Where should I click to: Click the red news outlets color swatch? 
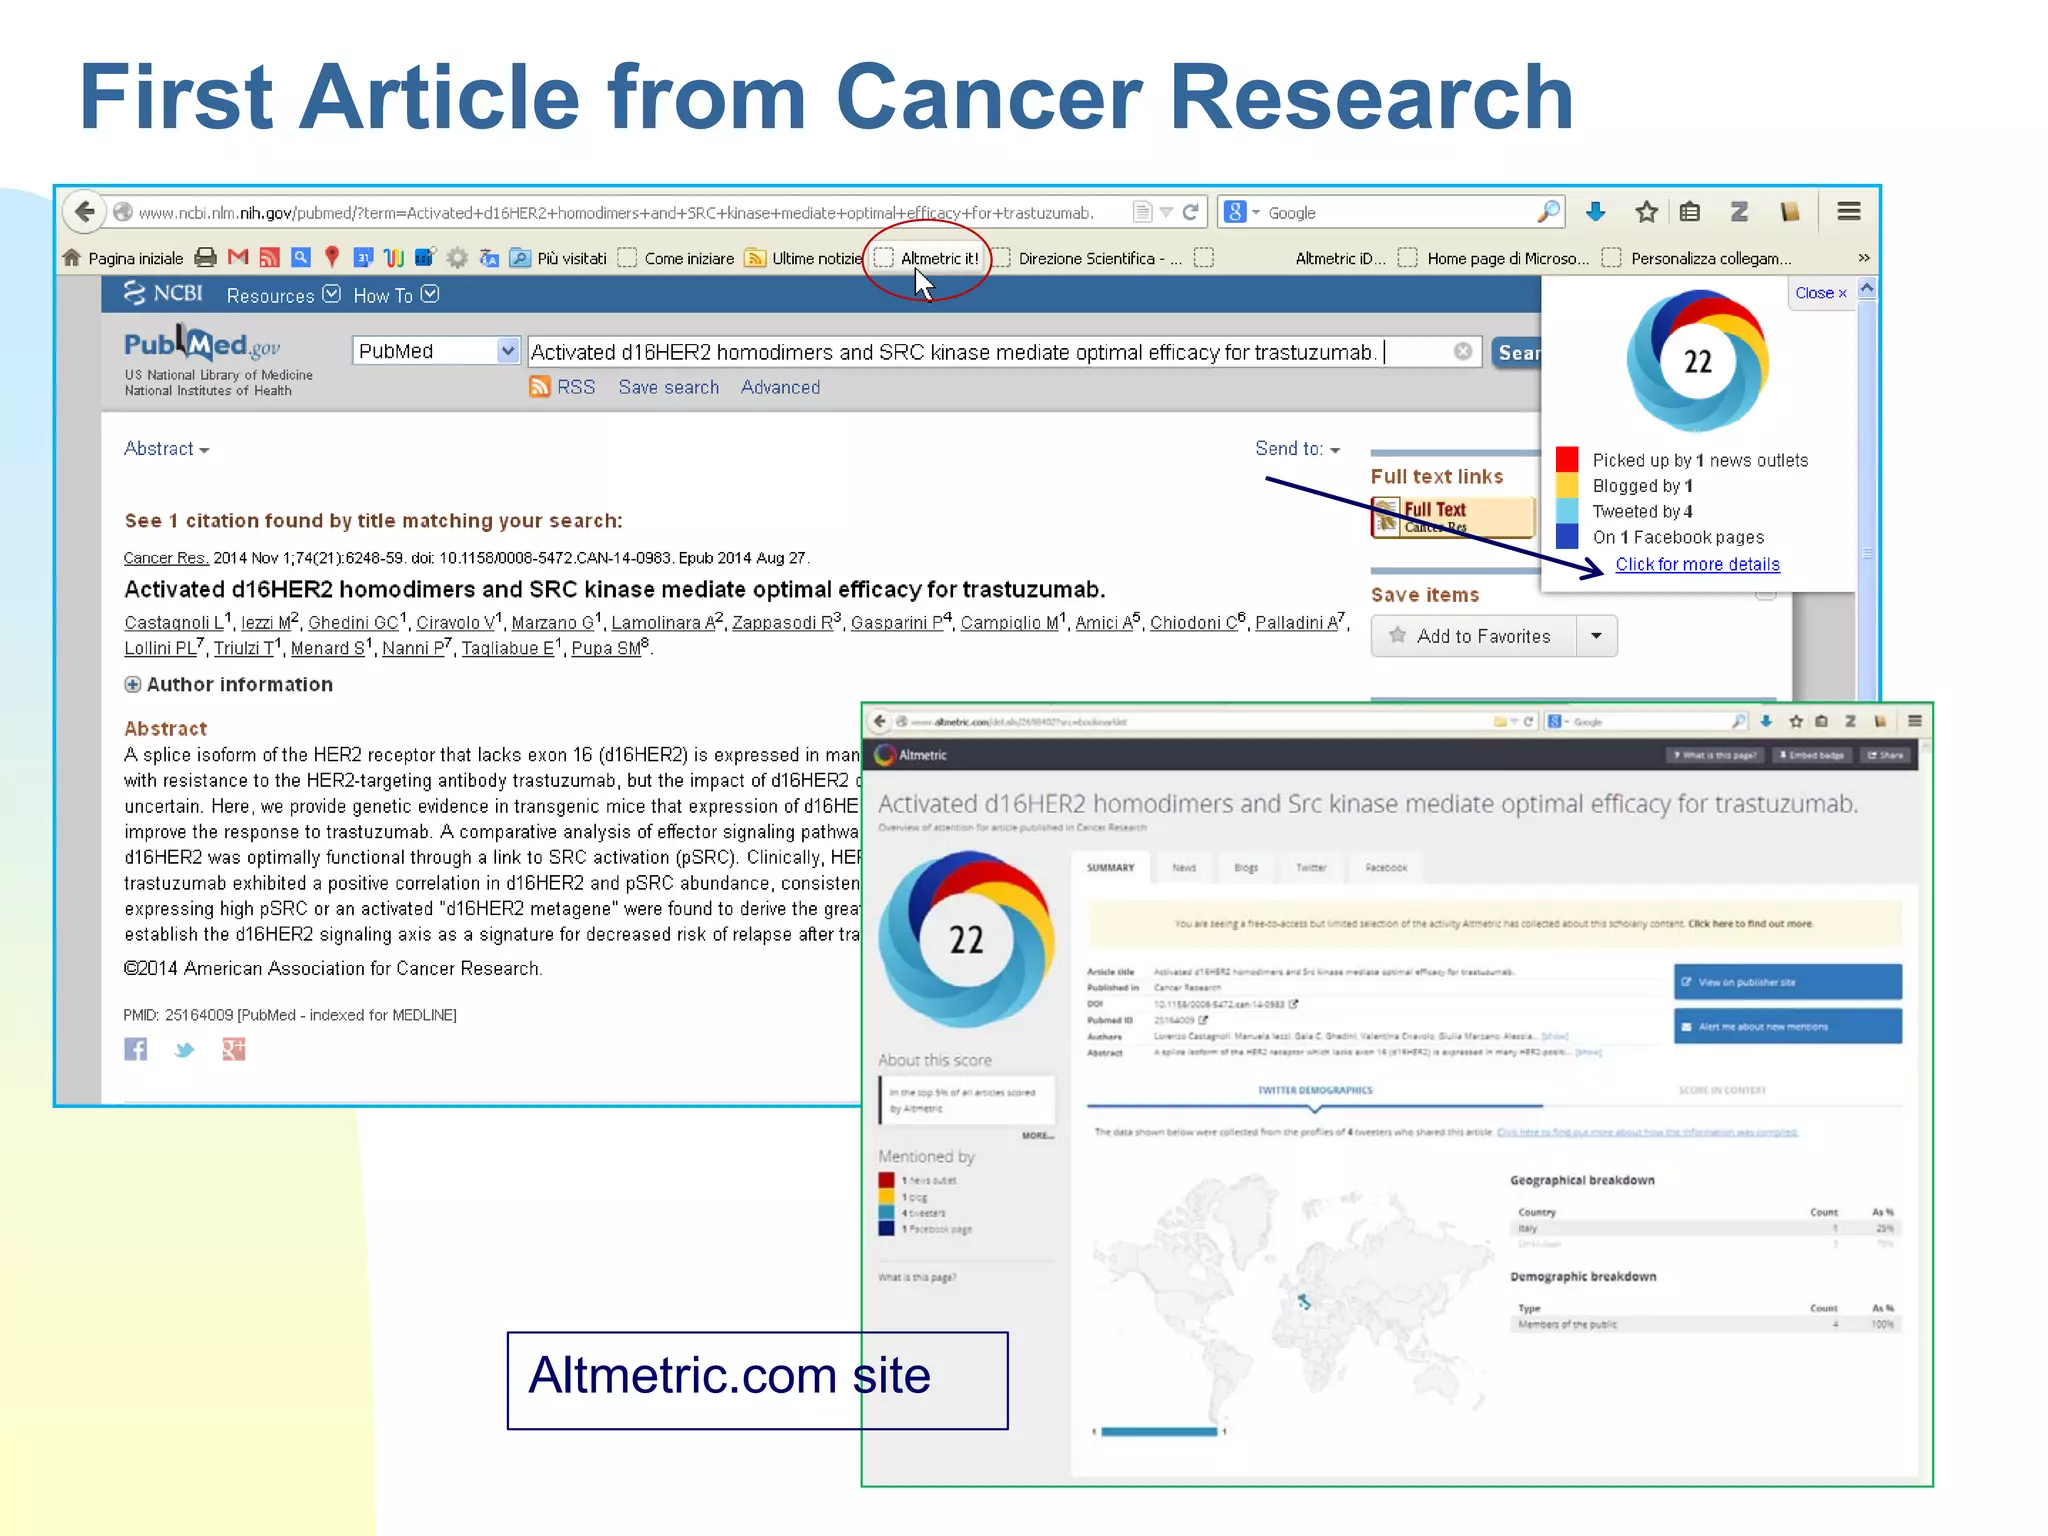point(1567,460)
